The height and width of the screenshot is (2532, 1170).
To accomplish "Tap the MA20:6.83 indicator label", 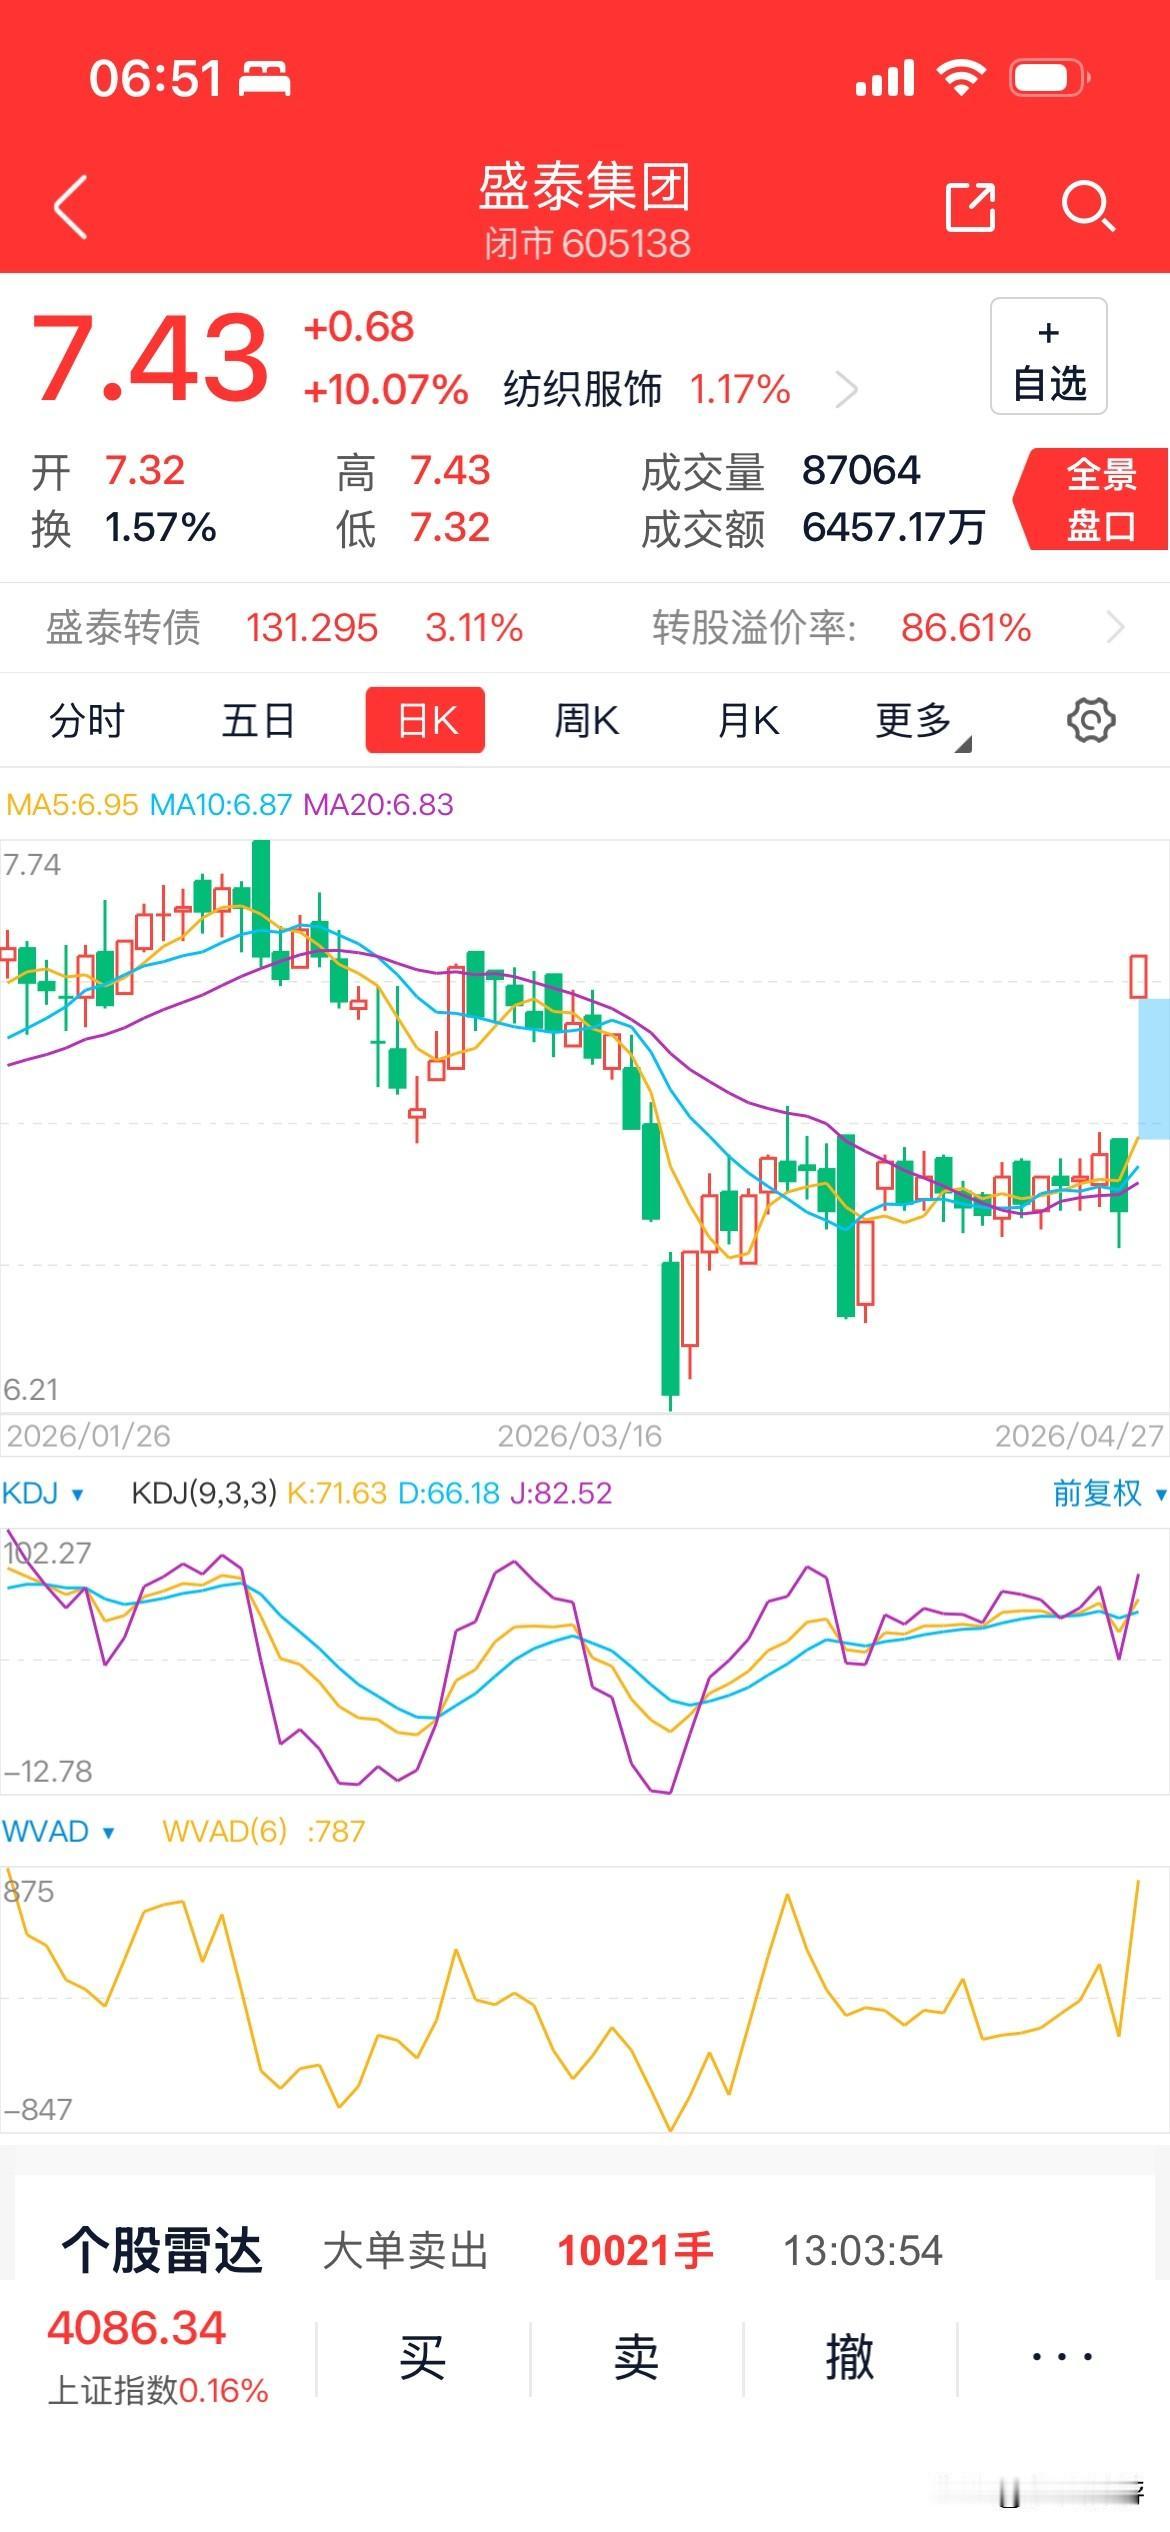I will pos(378,804).
